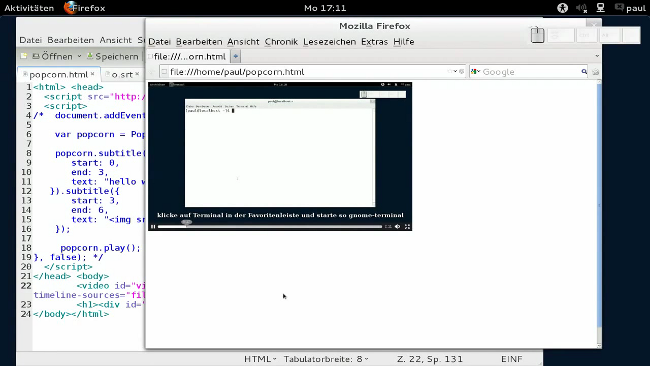Enter fullscreen mode on the video player
The width and height of the screenshot is (650, 366).
pyautogui.click(x=407, y=226)
